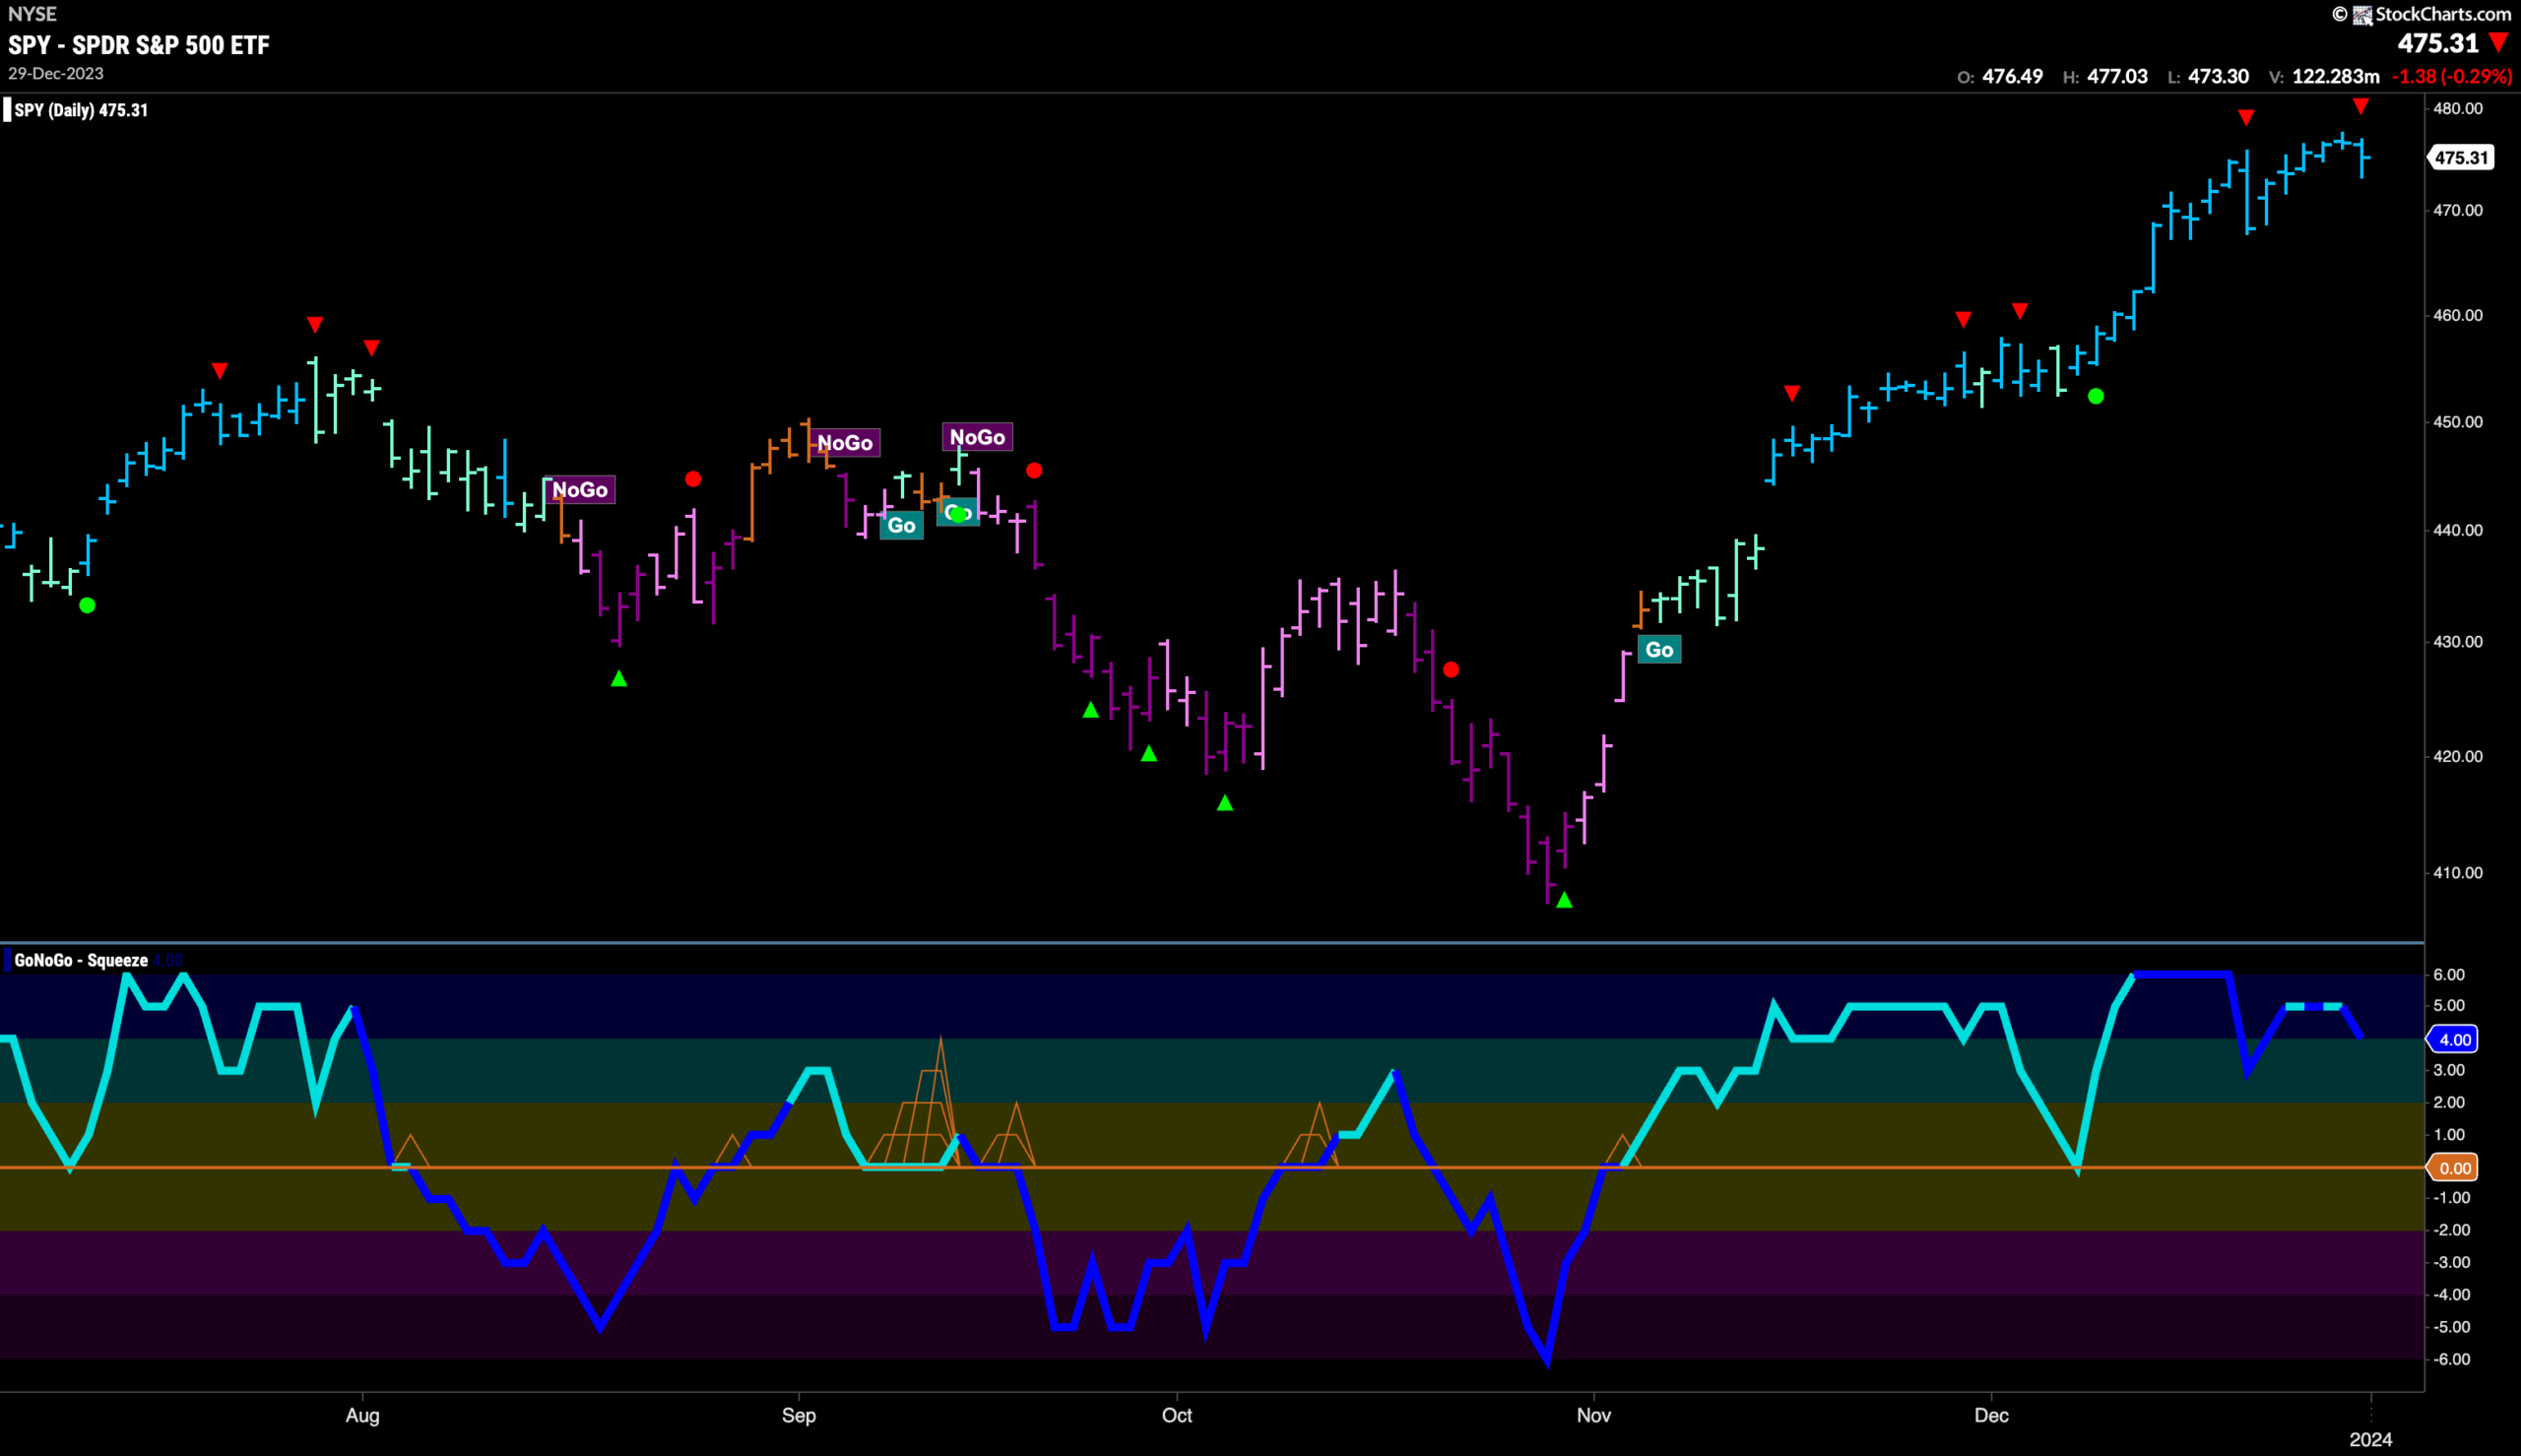
Task: Click the SPY (Daily) 475.31 legend label
Action: tap(80, 110)
